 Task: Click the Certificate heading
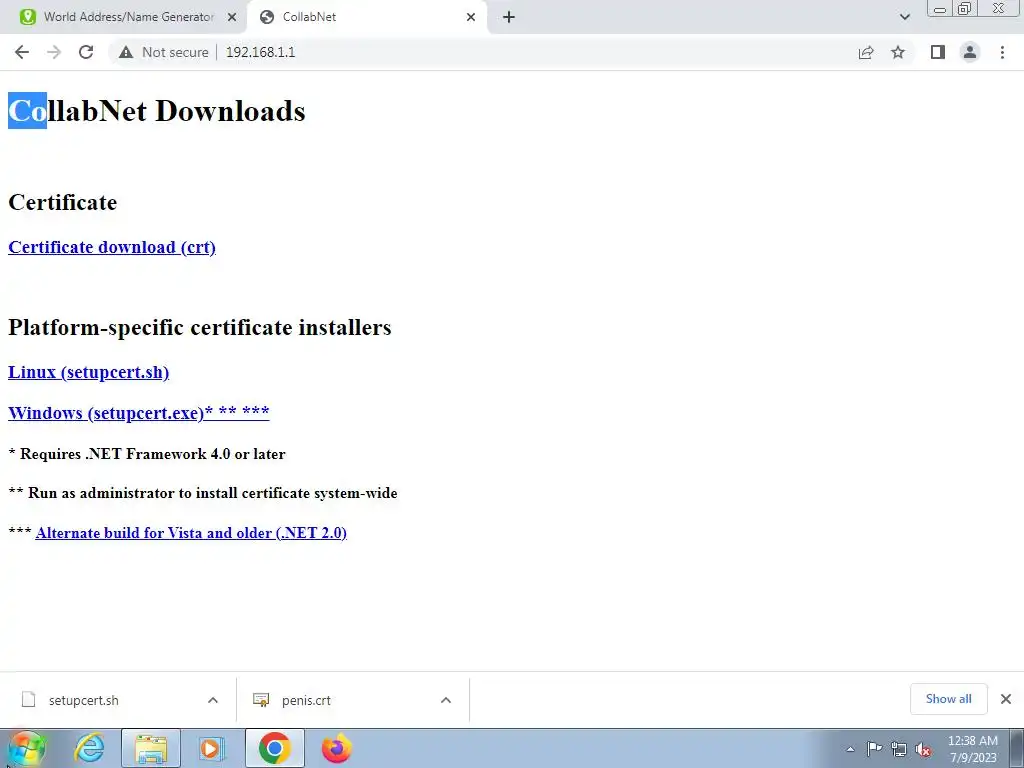tap(63, 202)
